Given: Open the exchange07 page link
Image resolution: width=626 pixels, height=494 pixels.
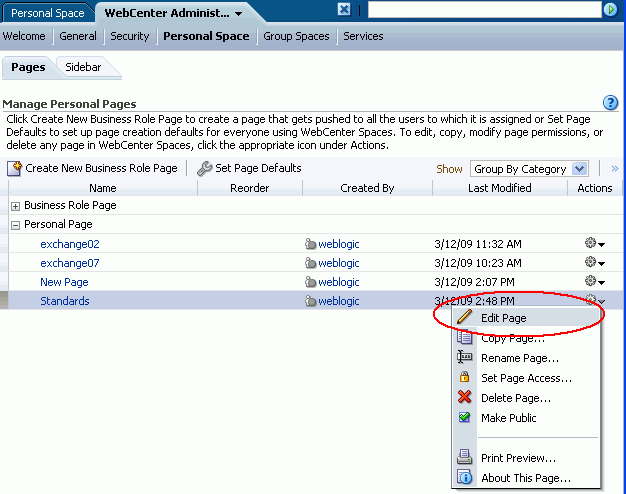Looking at the screenshot, I should (x=70, y=263).
